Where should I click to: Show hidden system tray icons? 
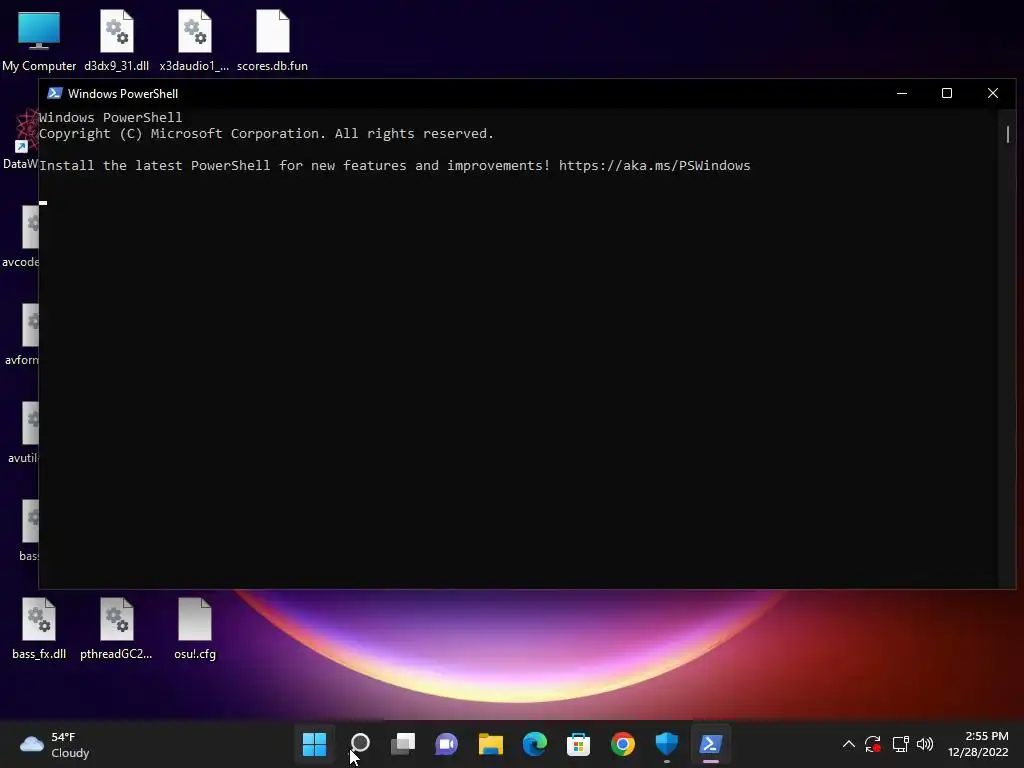848,744
